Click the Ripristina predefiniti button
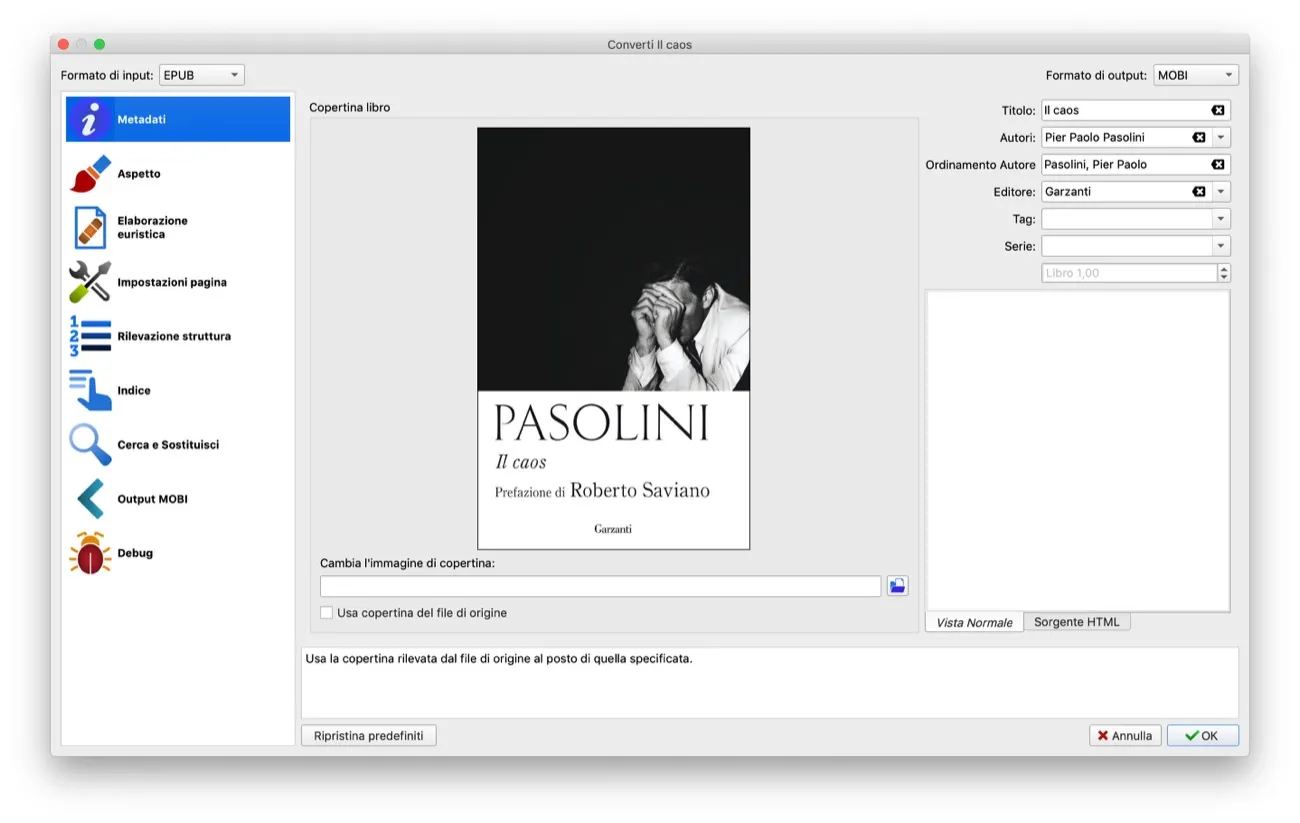Image resolution: width=1300 pixels, height=823 pixels. [x=368, y=735]
